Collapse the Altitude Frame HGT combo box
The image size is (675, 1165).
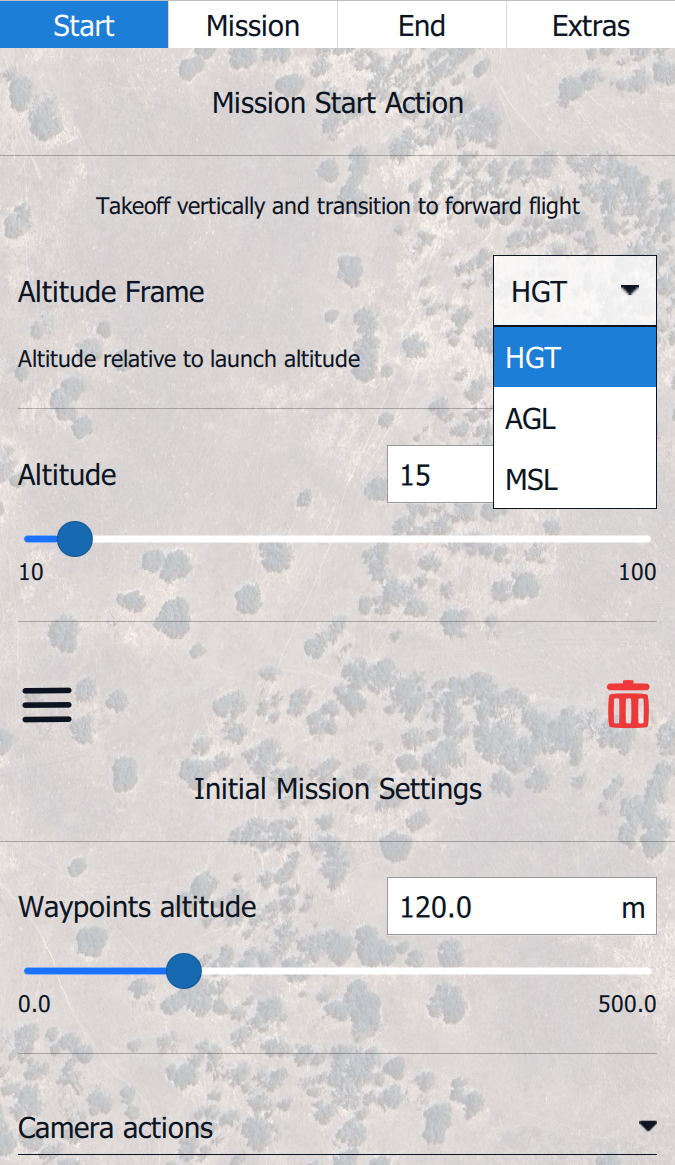pos(574,291)
